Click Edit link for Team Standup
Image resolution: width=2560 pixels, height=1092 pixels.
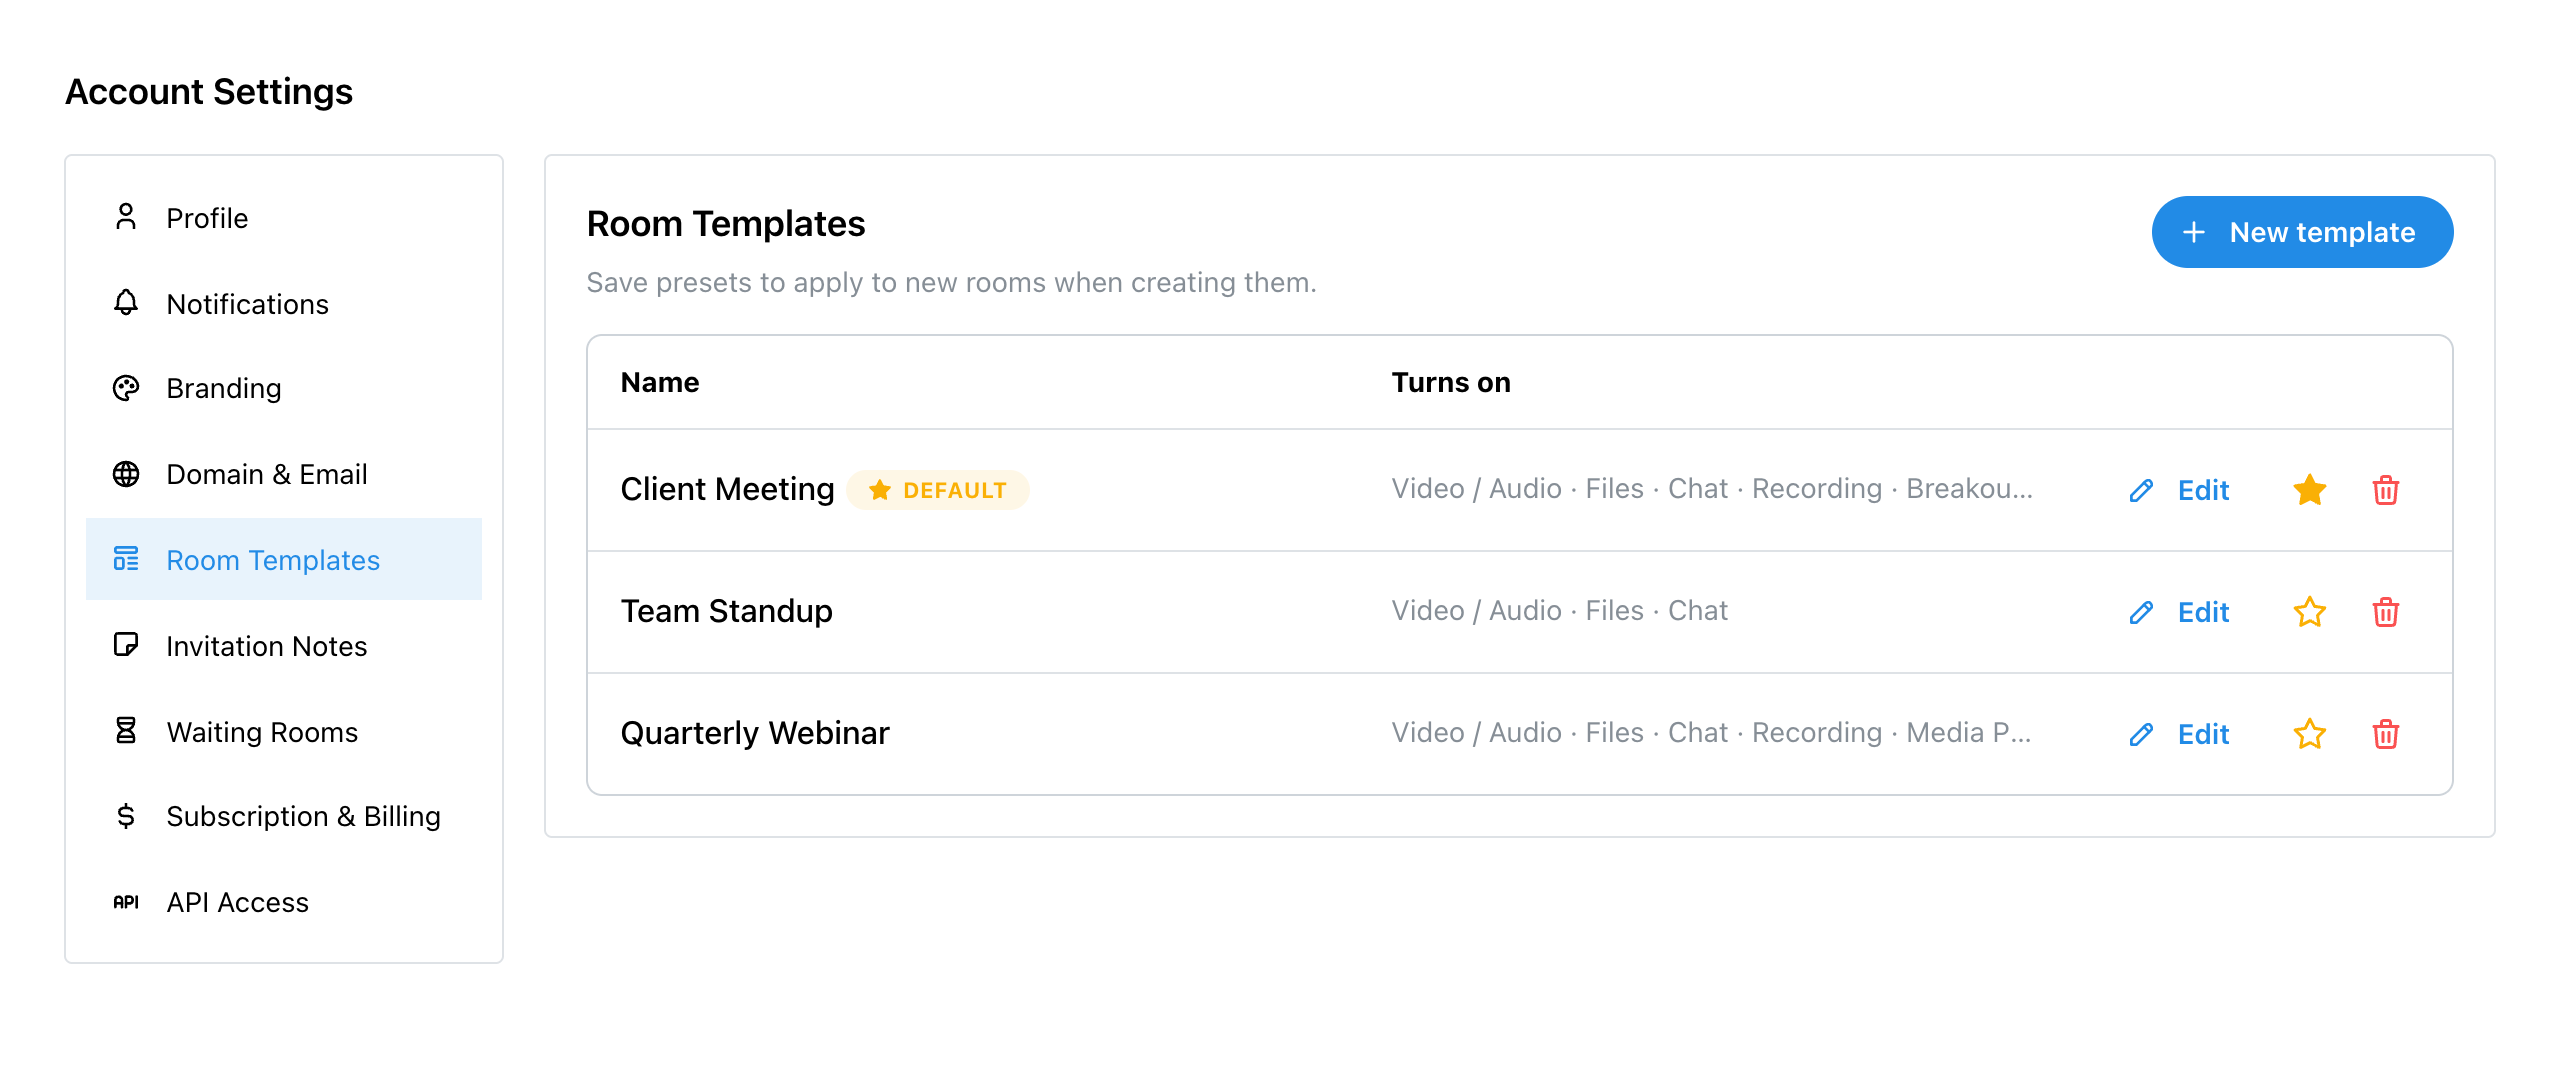coord(2204,612)
